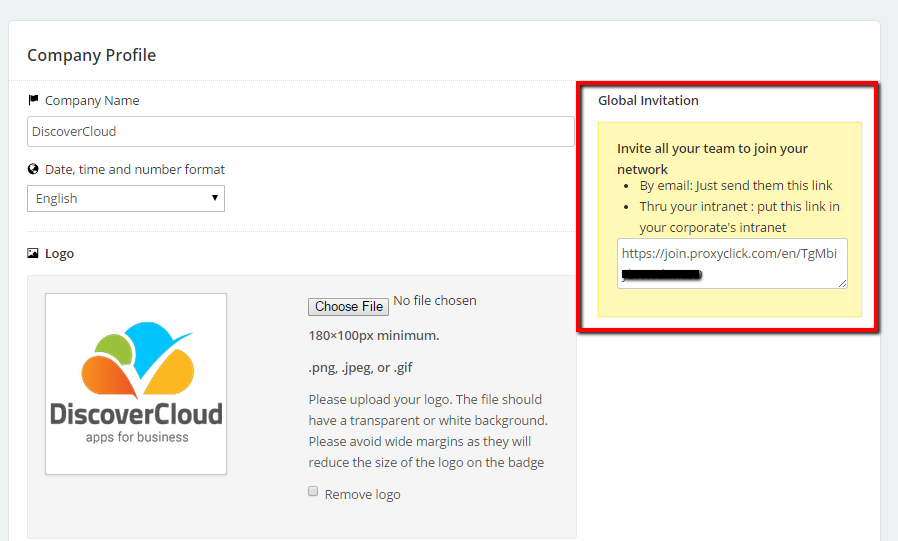The width and height of the screenshot is (898, 541).
Task: Click the picture icon beside Logo heading
Action: coord(33,254)
